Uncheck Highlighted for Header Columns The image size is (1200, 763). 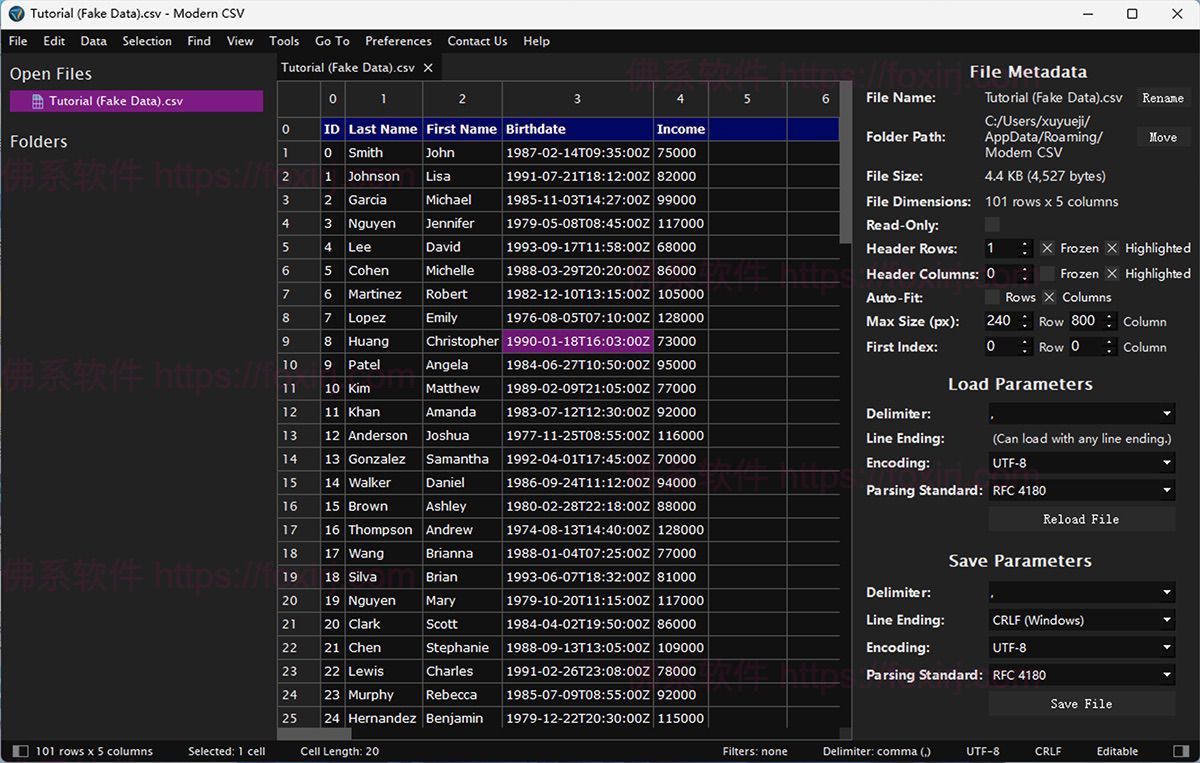click(1112, 273)
